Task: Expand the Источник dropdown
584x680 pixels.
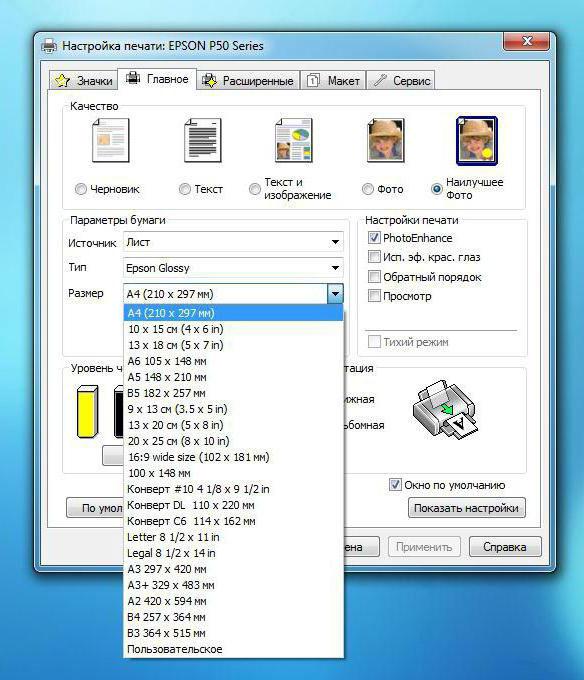Action: (233, 242)
